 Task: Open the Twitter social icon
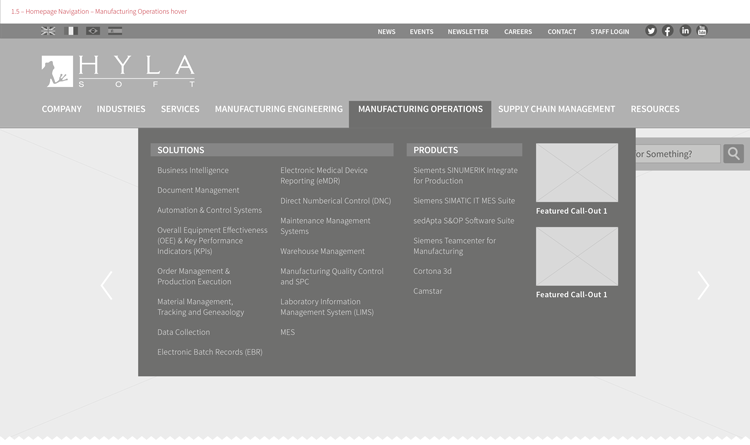coord(651,31)
